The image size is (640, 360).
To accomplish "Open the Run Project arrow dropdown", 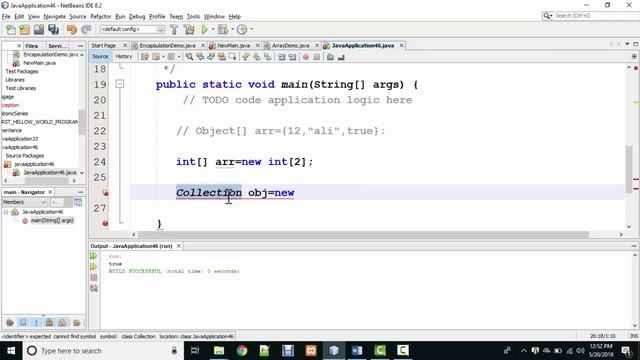I will coord(213,29).
